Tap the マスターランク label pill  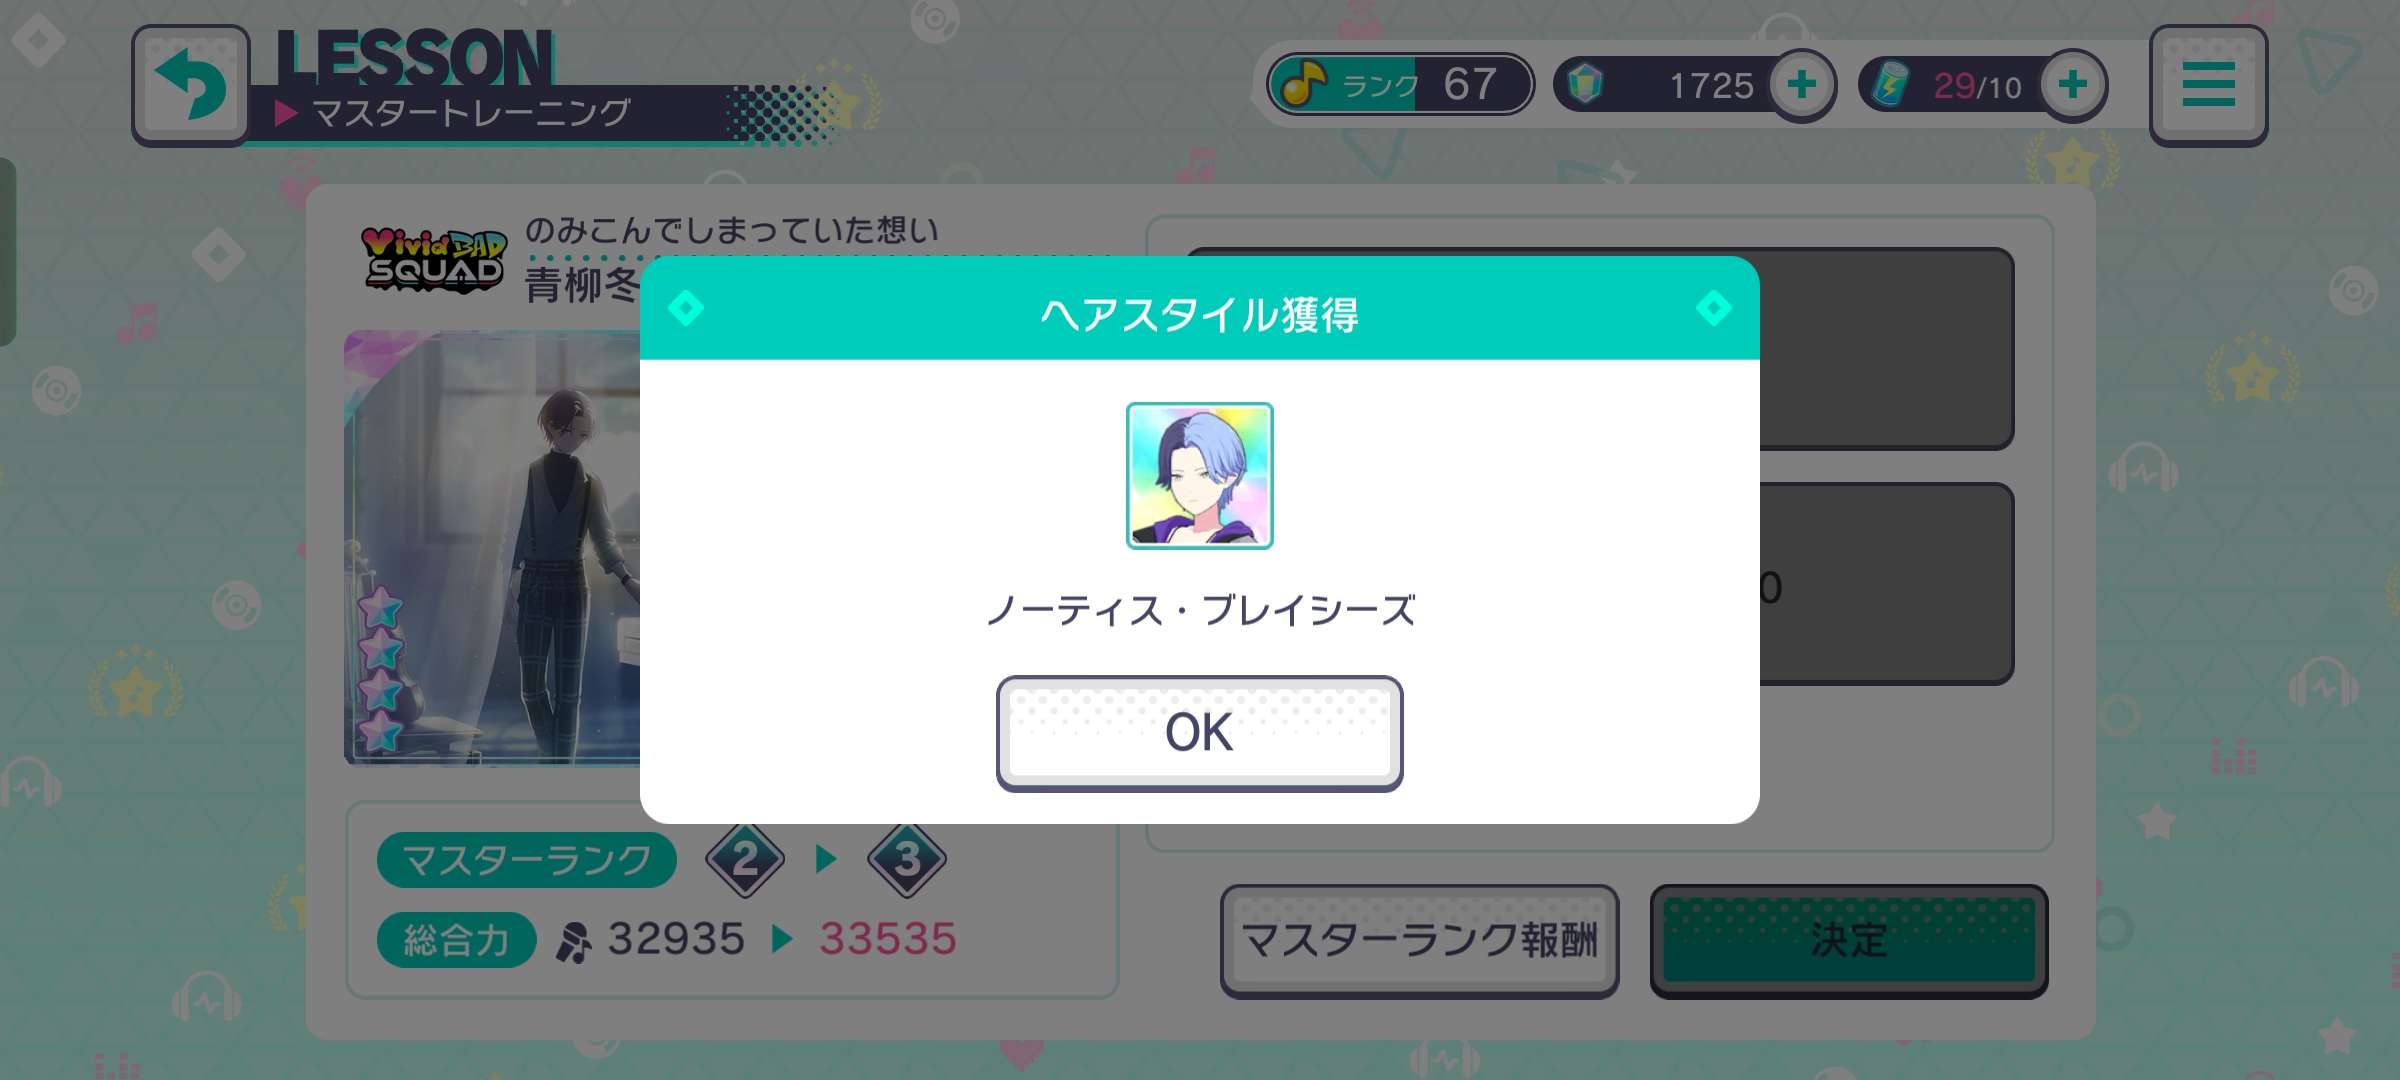527,860
